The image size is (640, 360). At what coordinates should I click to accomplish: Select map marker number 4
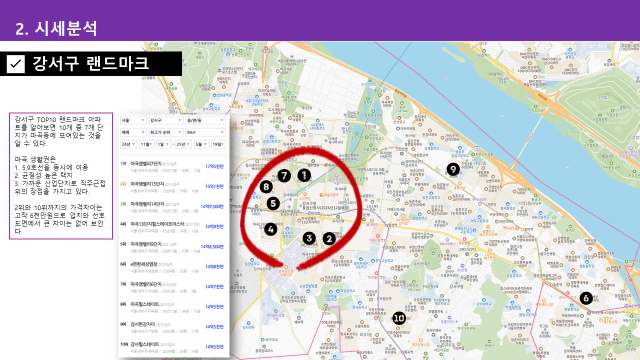[270, 229]
